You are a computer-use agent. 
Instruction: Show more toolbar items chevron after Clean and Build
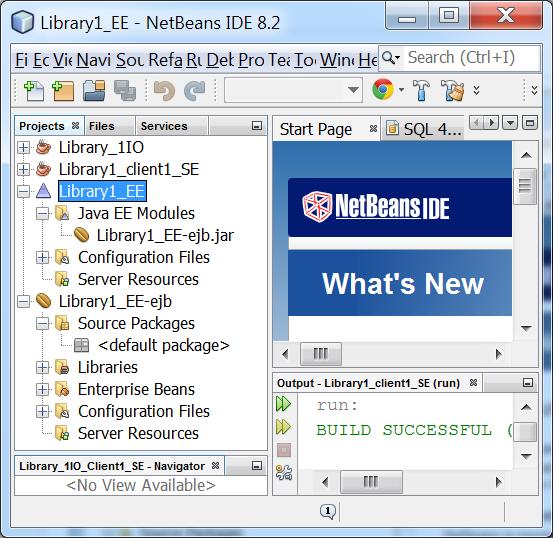pos(476,90)
